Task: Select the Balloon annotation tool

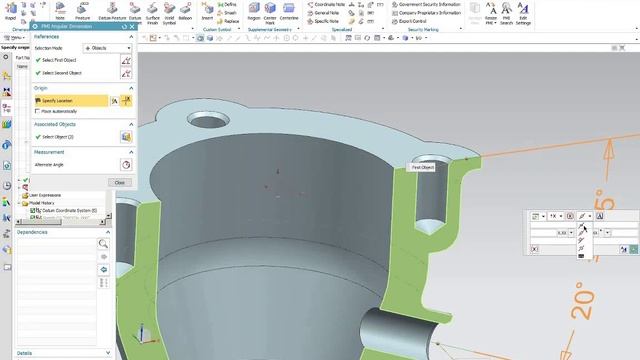Action: pos(185,11)
